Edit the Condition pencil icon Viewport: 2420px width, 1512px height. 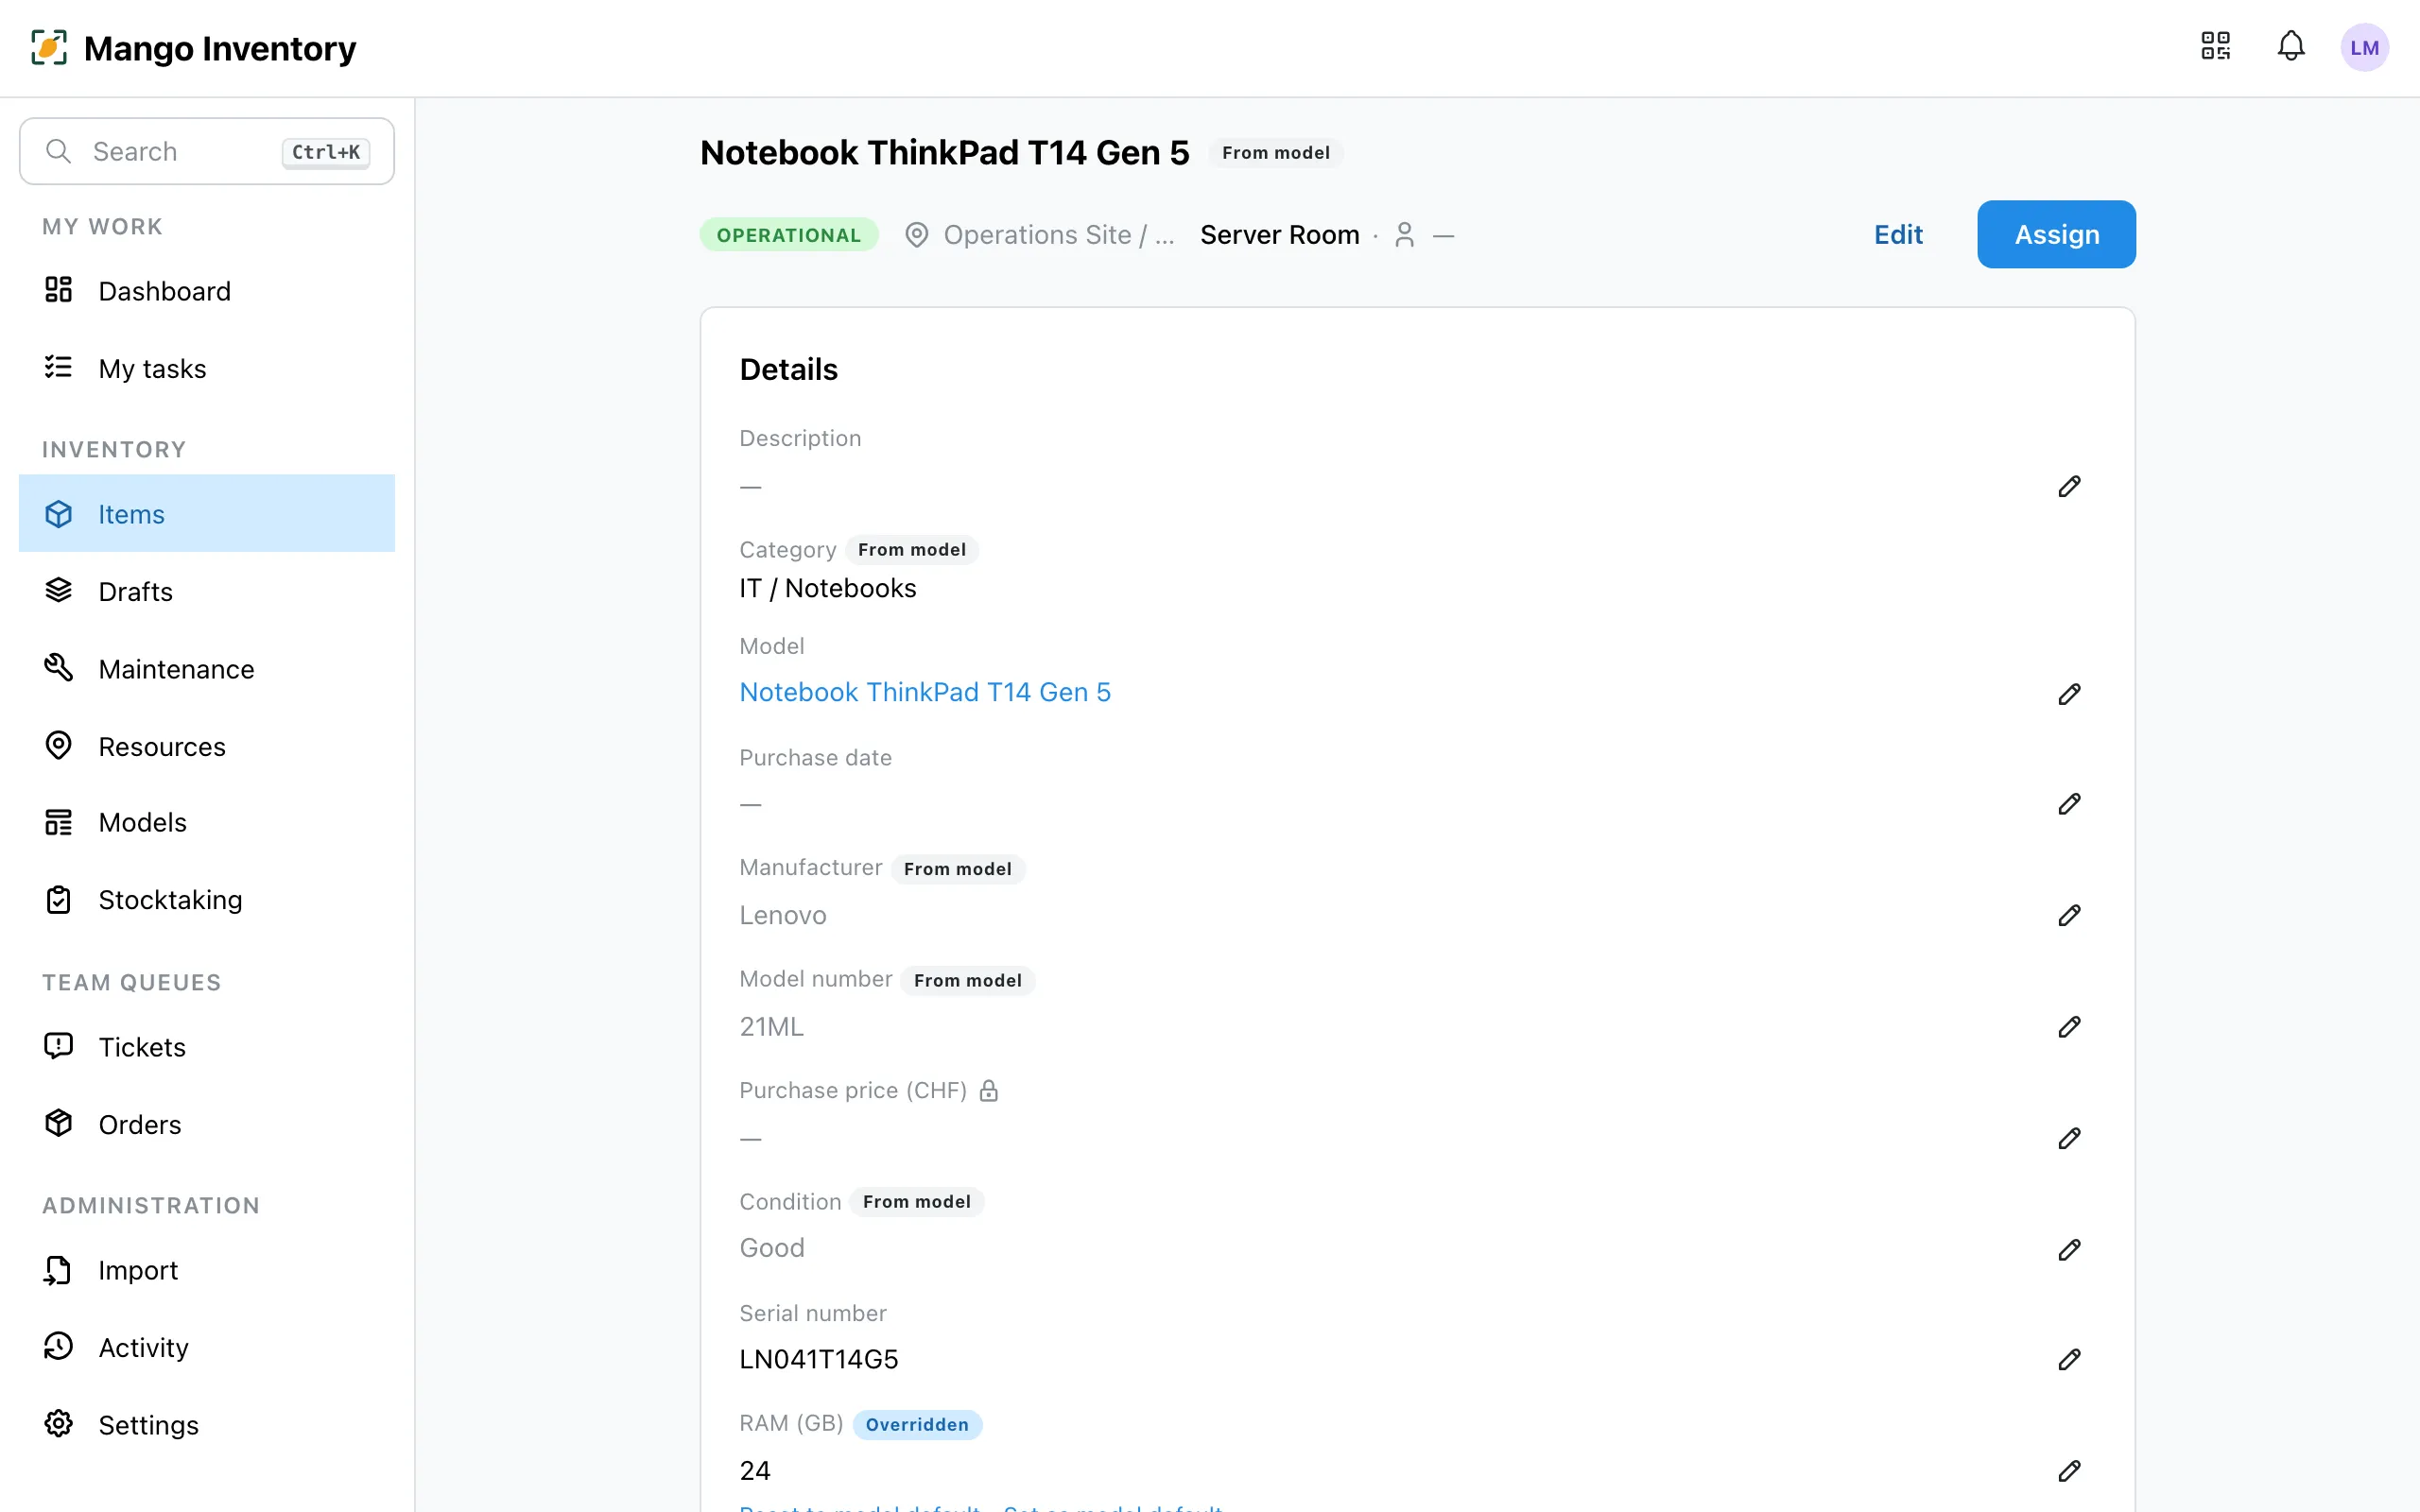coord(2069,1250)
